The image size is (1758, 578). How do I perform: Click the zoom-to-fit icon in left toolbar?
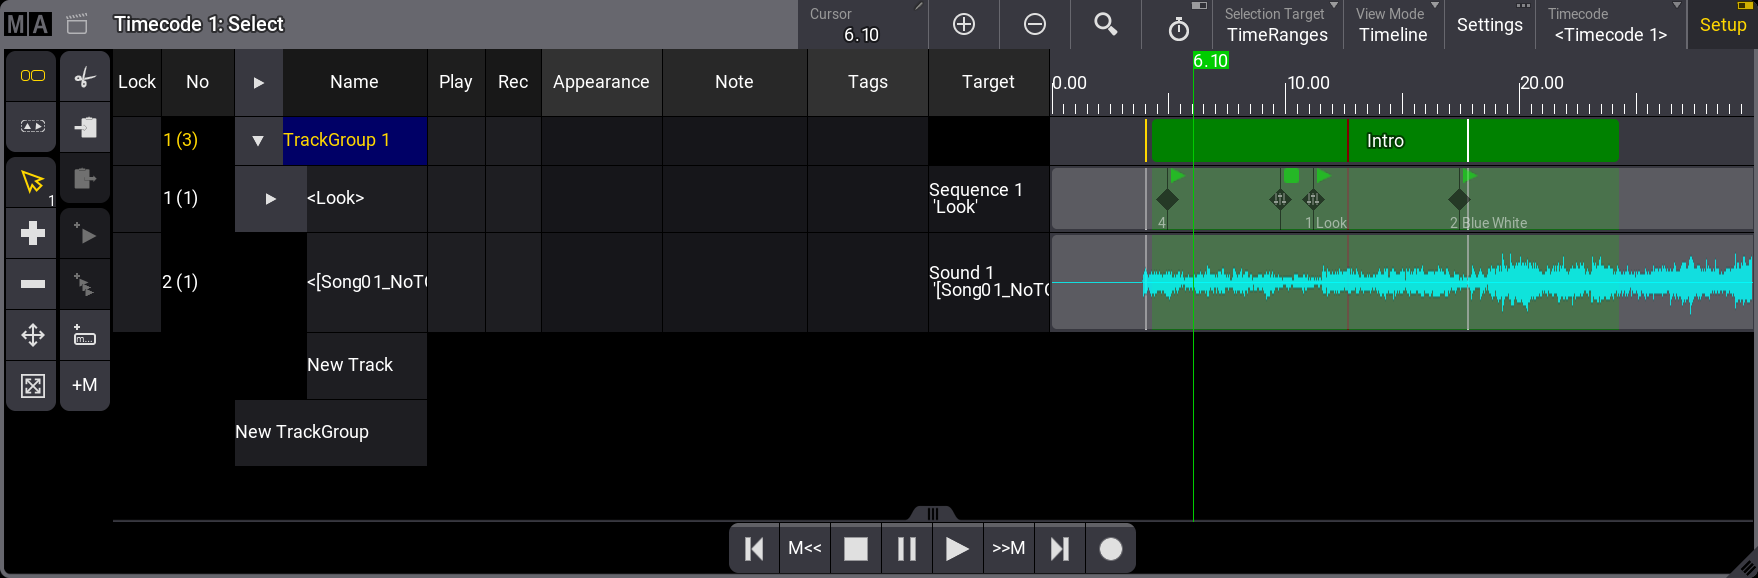point(32,385)
